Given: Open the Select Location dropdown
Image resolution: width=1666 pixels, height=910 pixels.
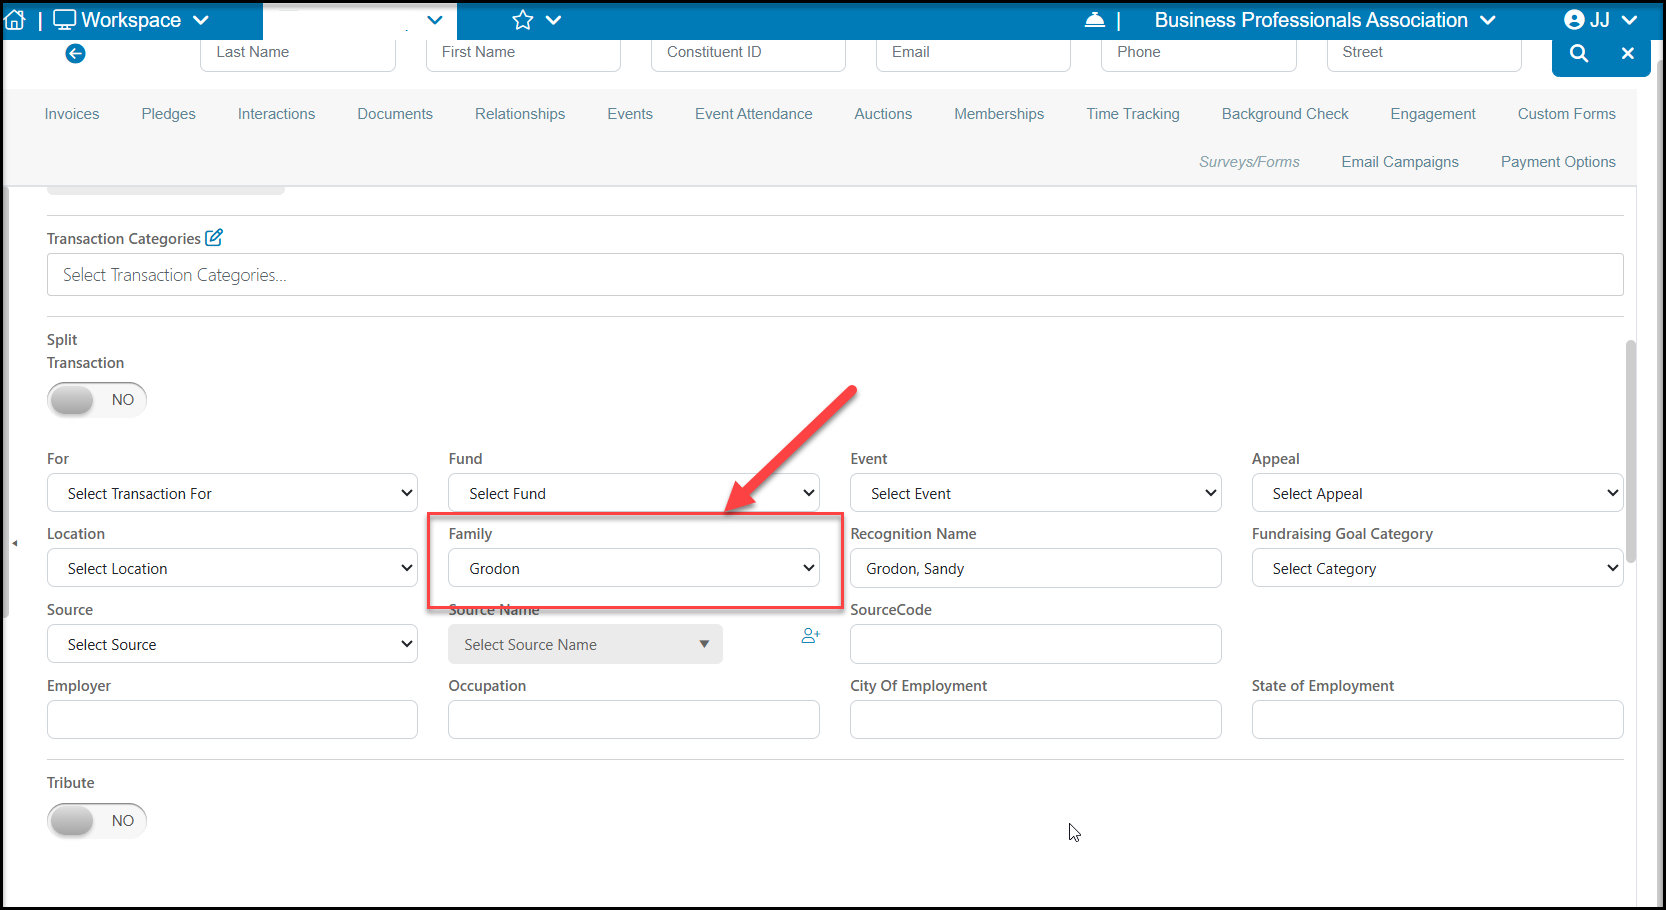Looking at the screenshot, I should tap(232, 568).
